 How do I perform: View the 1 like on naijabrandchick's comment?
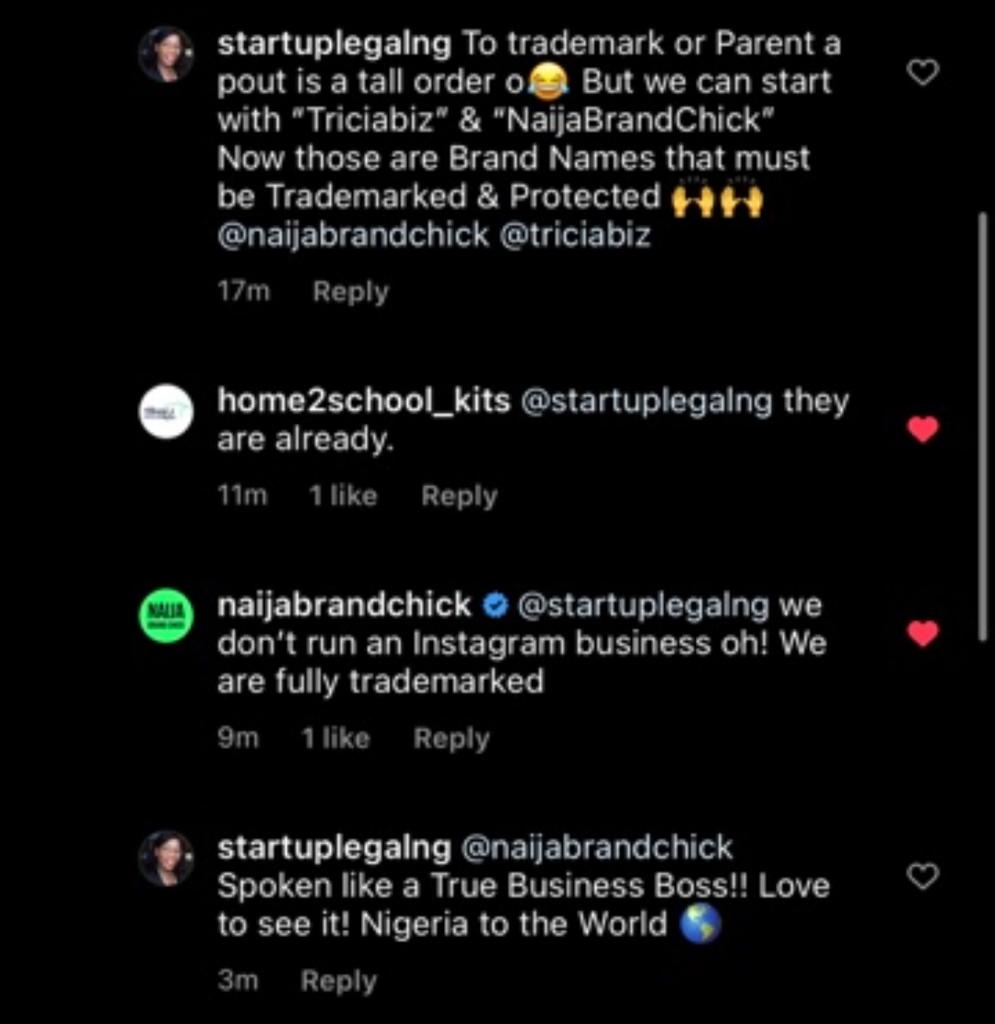(335, 739)
